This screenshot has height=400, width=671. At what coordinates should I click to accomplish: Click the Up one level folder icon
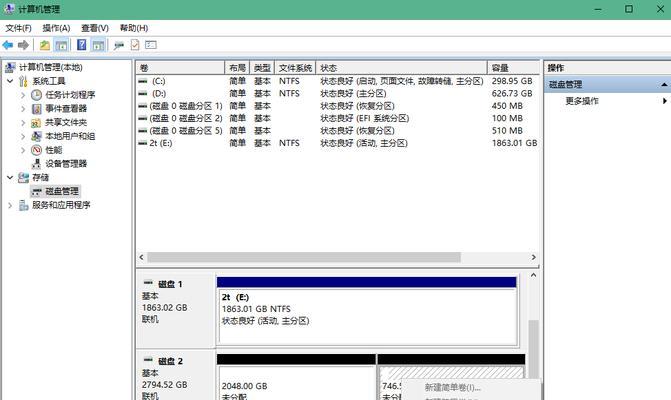[45, 45]
